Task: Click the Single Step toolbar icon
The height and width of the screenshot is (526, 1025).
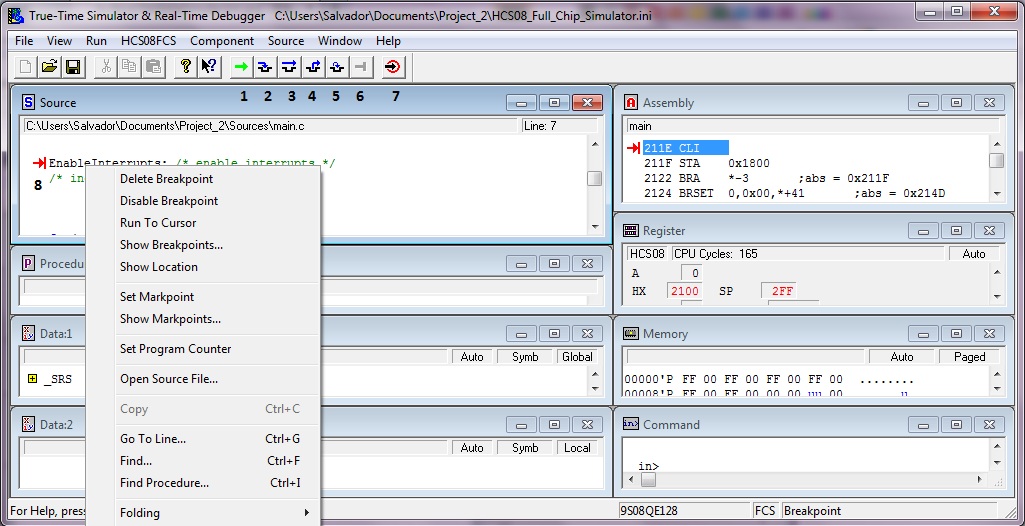Action: (x=265, y=67)
